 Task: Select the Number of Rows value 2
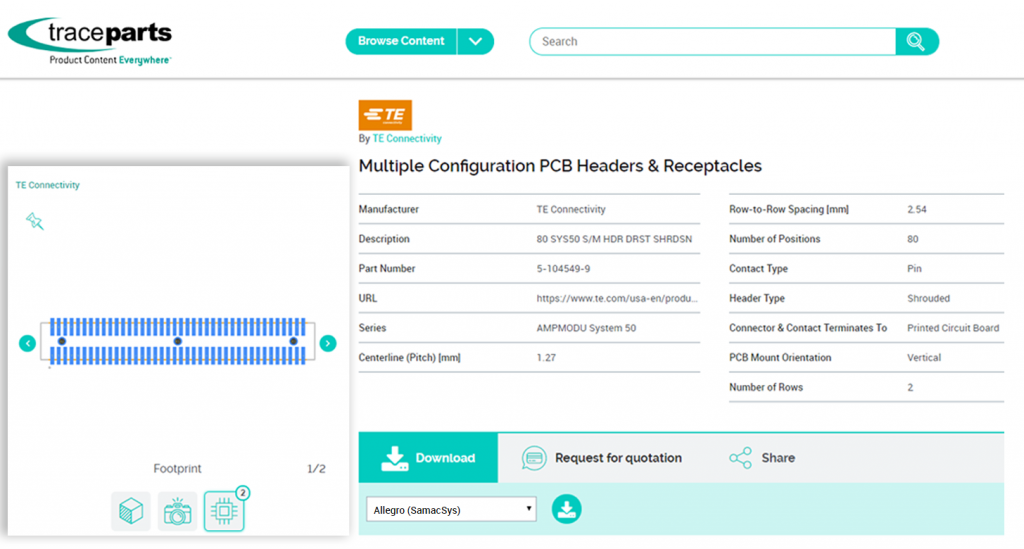(910, 387)
